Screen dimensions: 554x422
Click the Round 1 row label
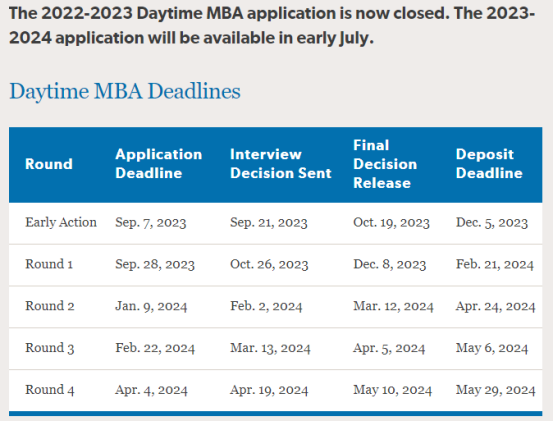point(49,264)
